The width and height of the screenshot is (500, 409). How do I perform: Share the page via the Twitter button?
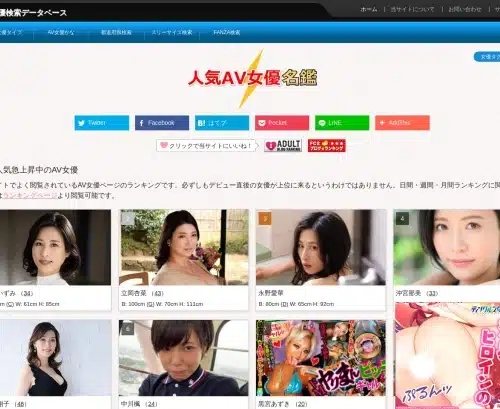click(102, 123)
